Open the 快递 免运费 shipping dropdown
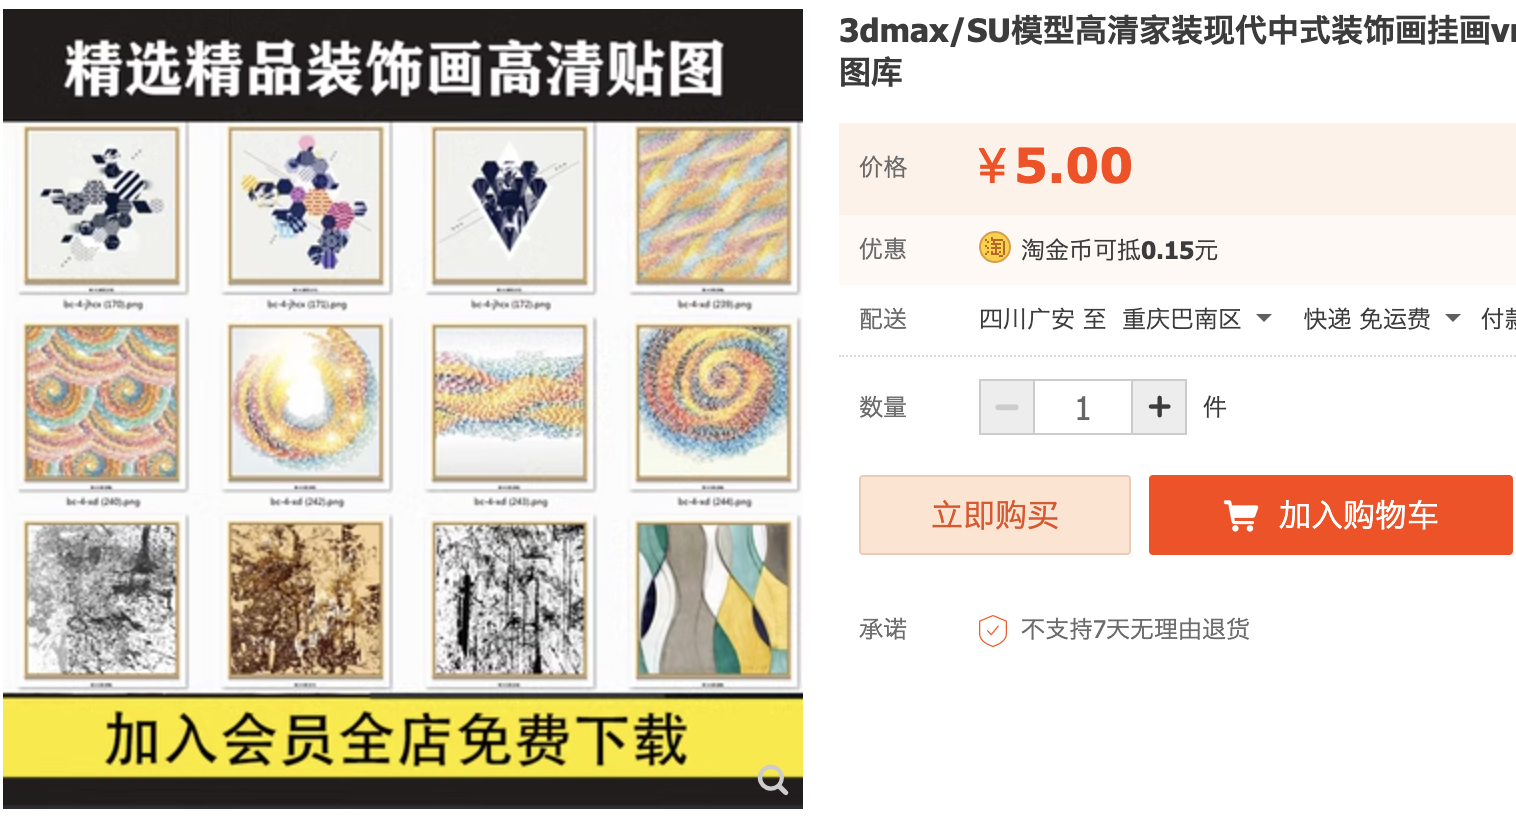Viewport: 1516px width, 816px height. [1382, 319]
